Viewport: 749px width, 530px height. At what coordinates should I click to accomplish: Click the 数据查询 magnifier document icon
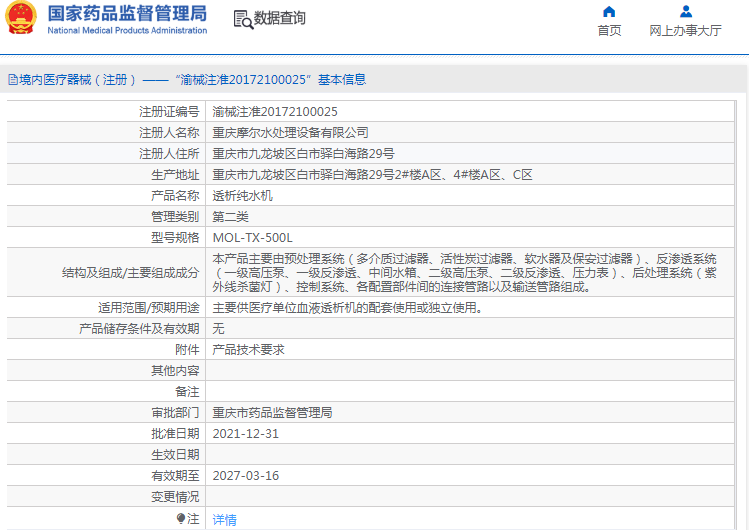pos(242,19)
